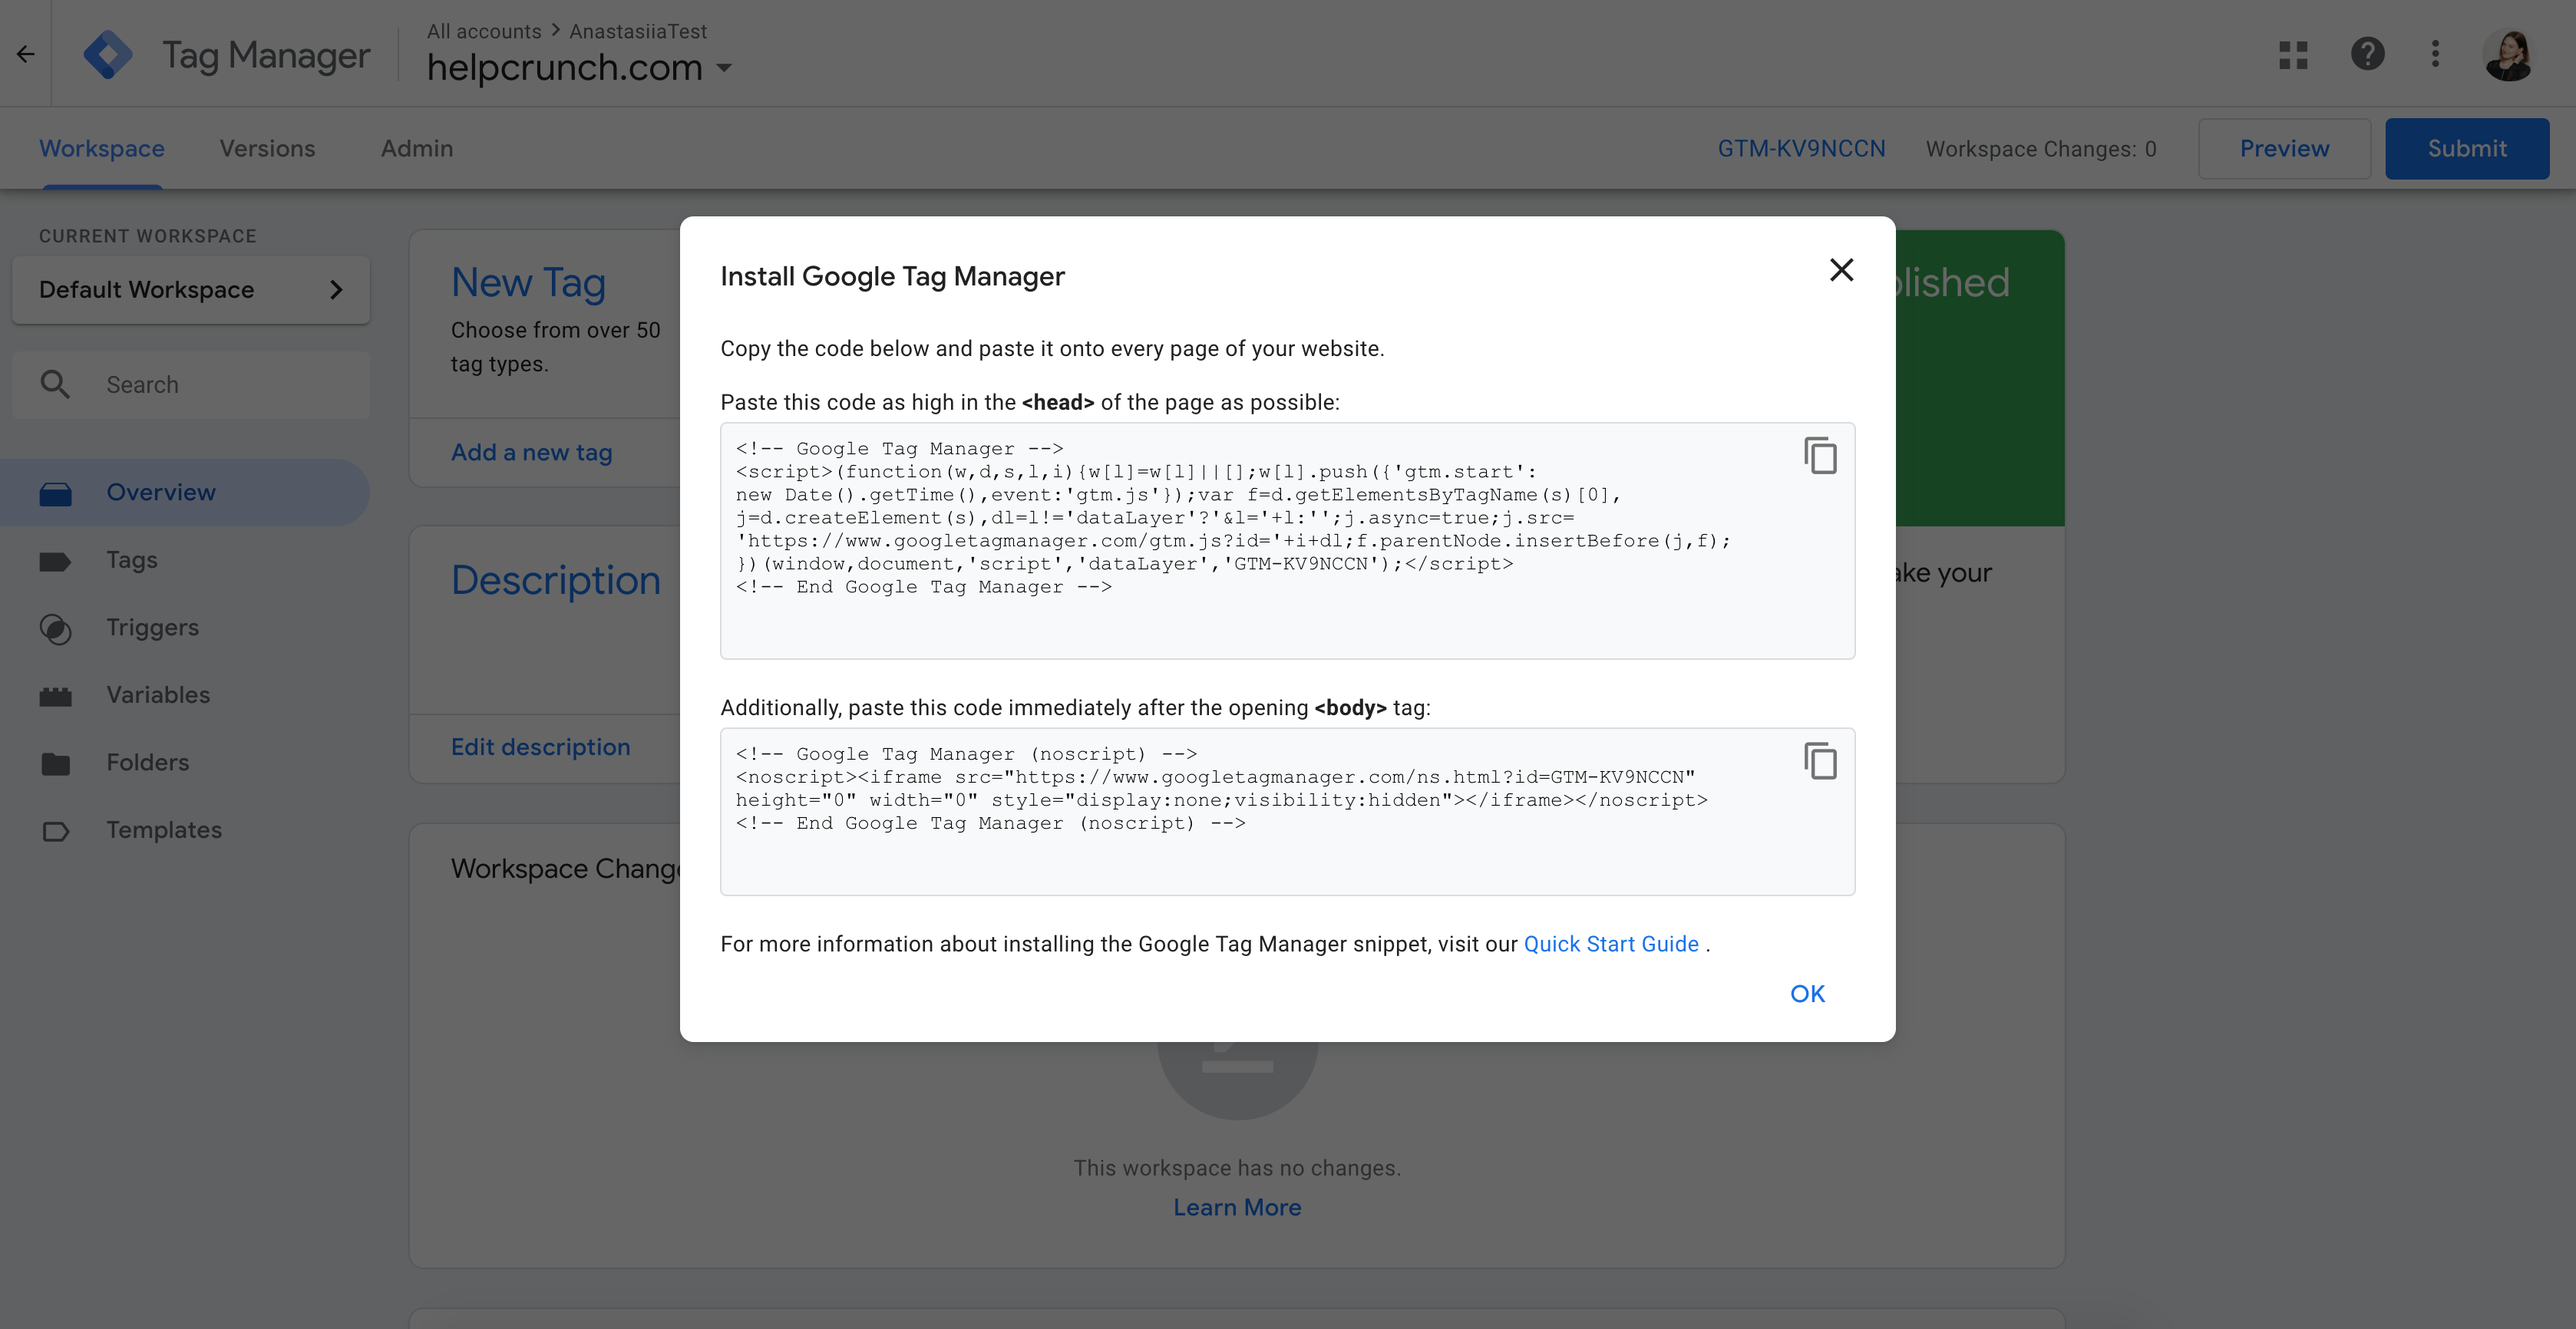
Task: Open the Triggers menu item
Action: (185, 628)
